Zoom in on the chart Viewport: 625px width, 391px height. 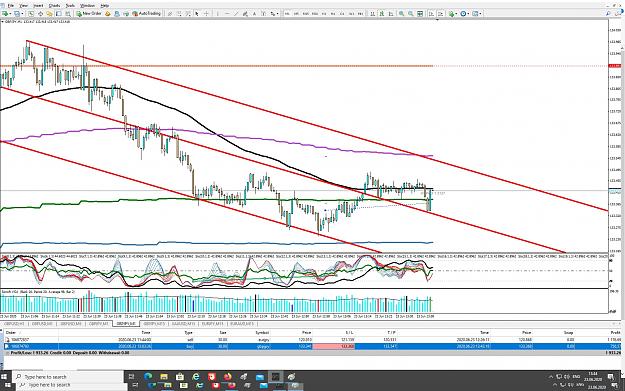401,14
